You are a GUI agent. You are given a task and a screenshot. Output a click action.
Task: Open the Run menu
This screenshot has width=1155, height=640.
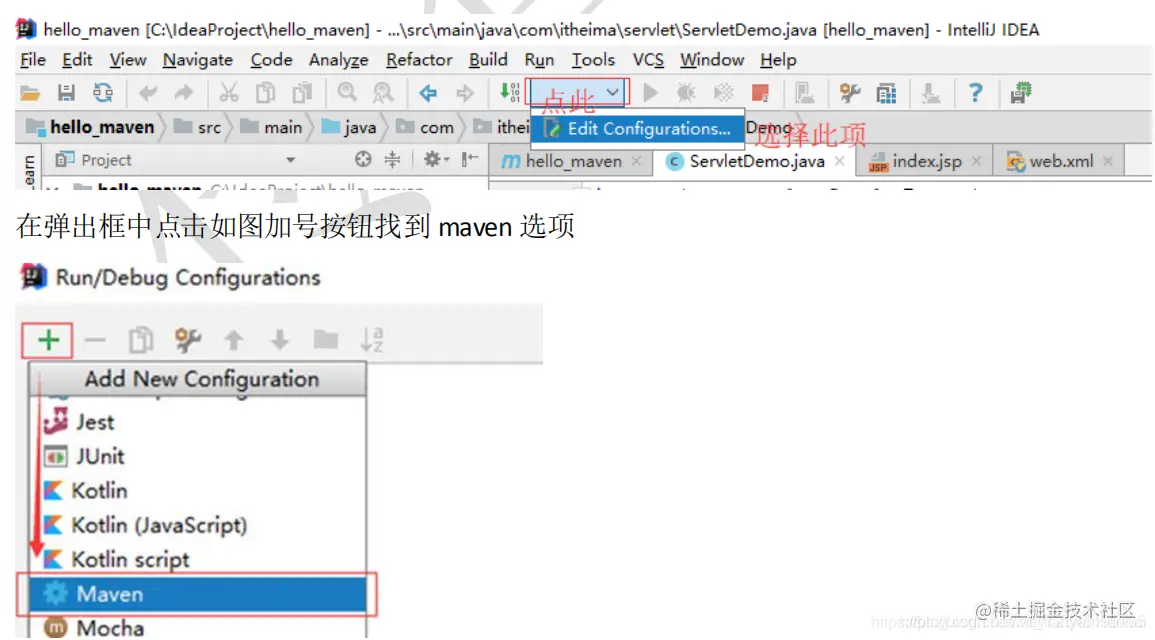tap(539, 60)
